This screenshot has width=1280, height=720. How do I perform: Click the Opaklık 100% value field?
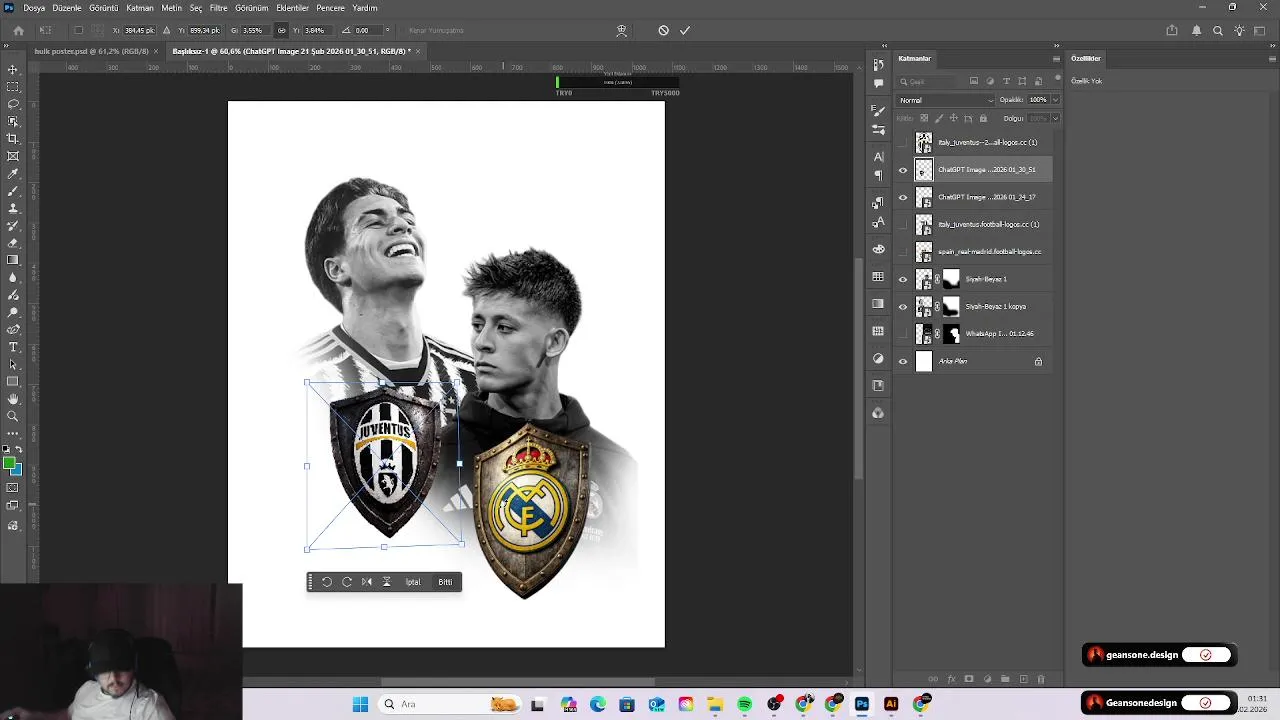click(x=1038, y=100)
